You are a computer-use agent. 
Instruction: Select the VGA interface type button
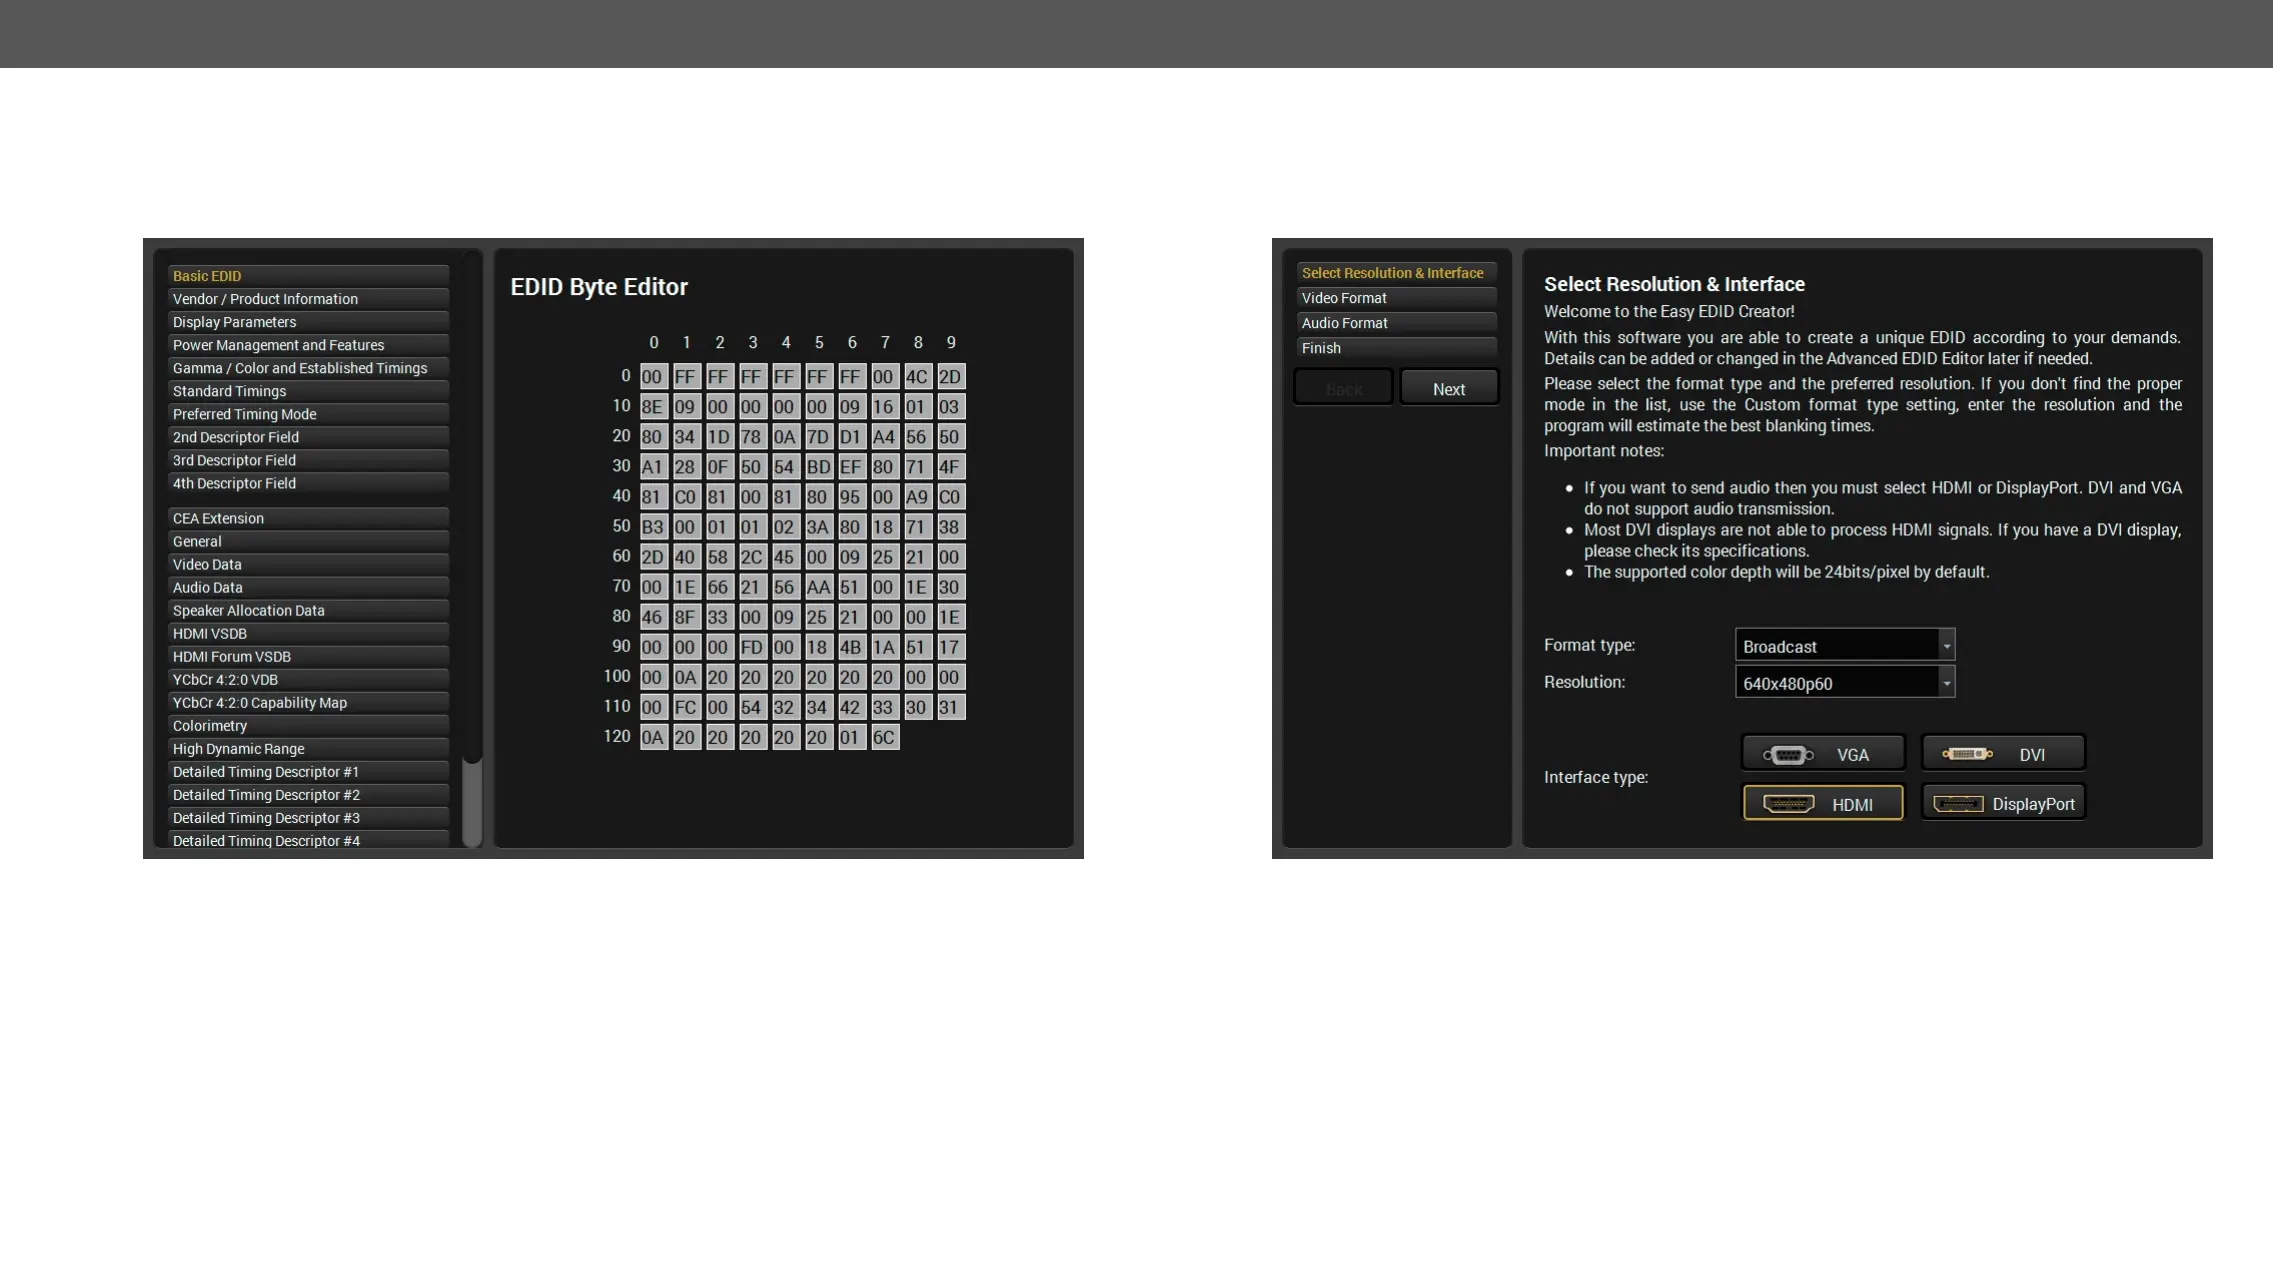(1823, 754)
